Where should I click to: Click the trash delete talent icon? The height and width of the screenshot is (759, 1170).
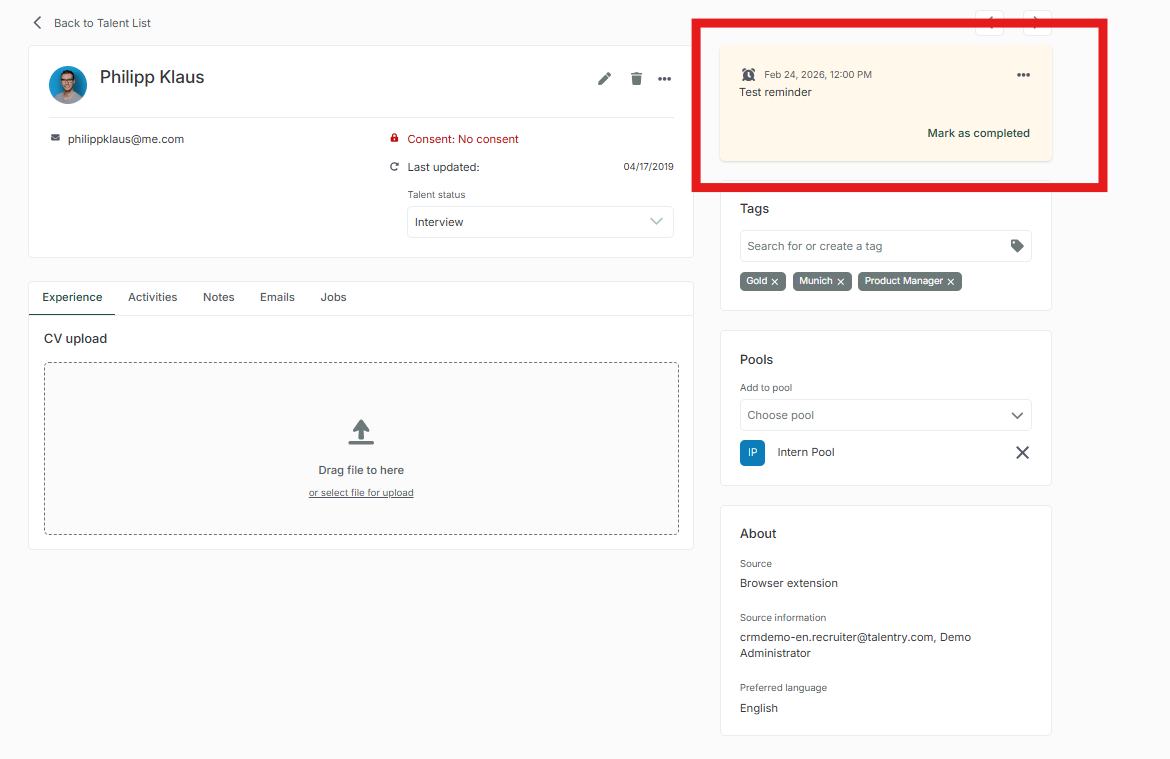pyautogui.click(x=636, y=79)
